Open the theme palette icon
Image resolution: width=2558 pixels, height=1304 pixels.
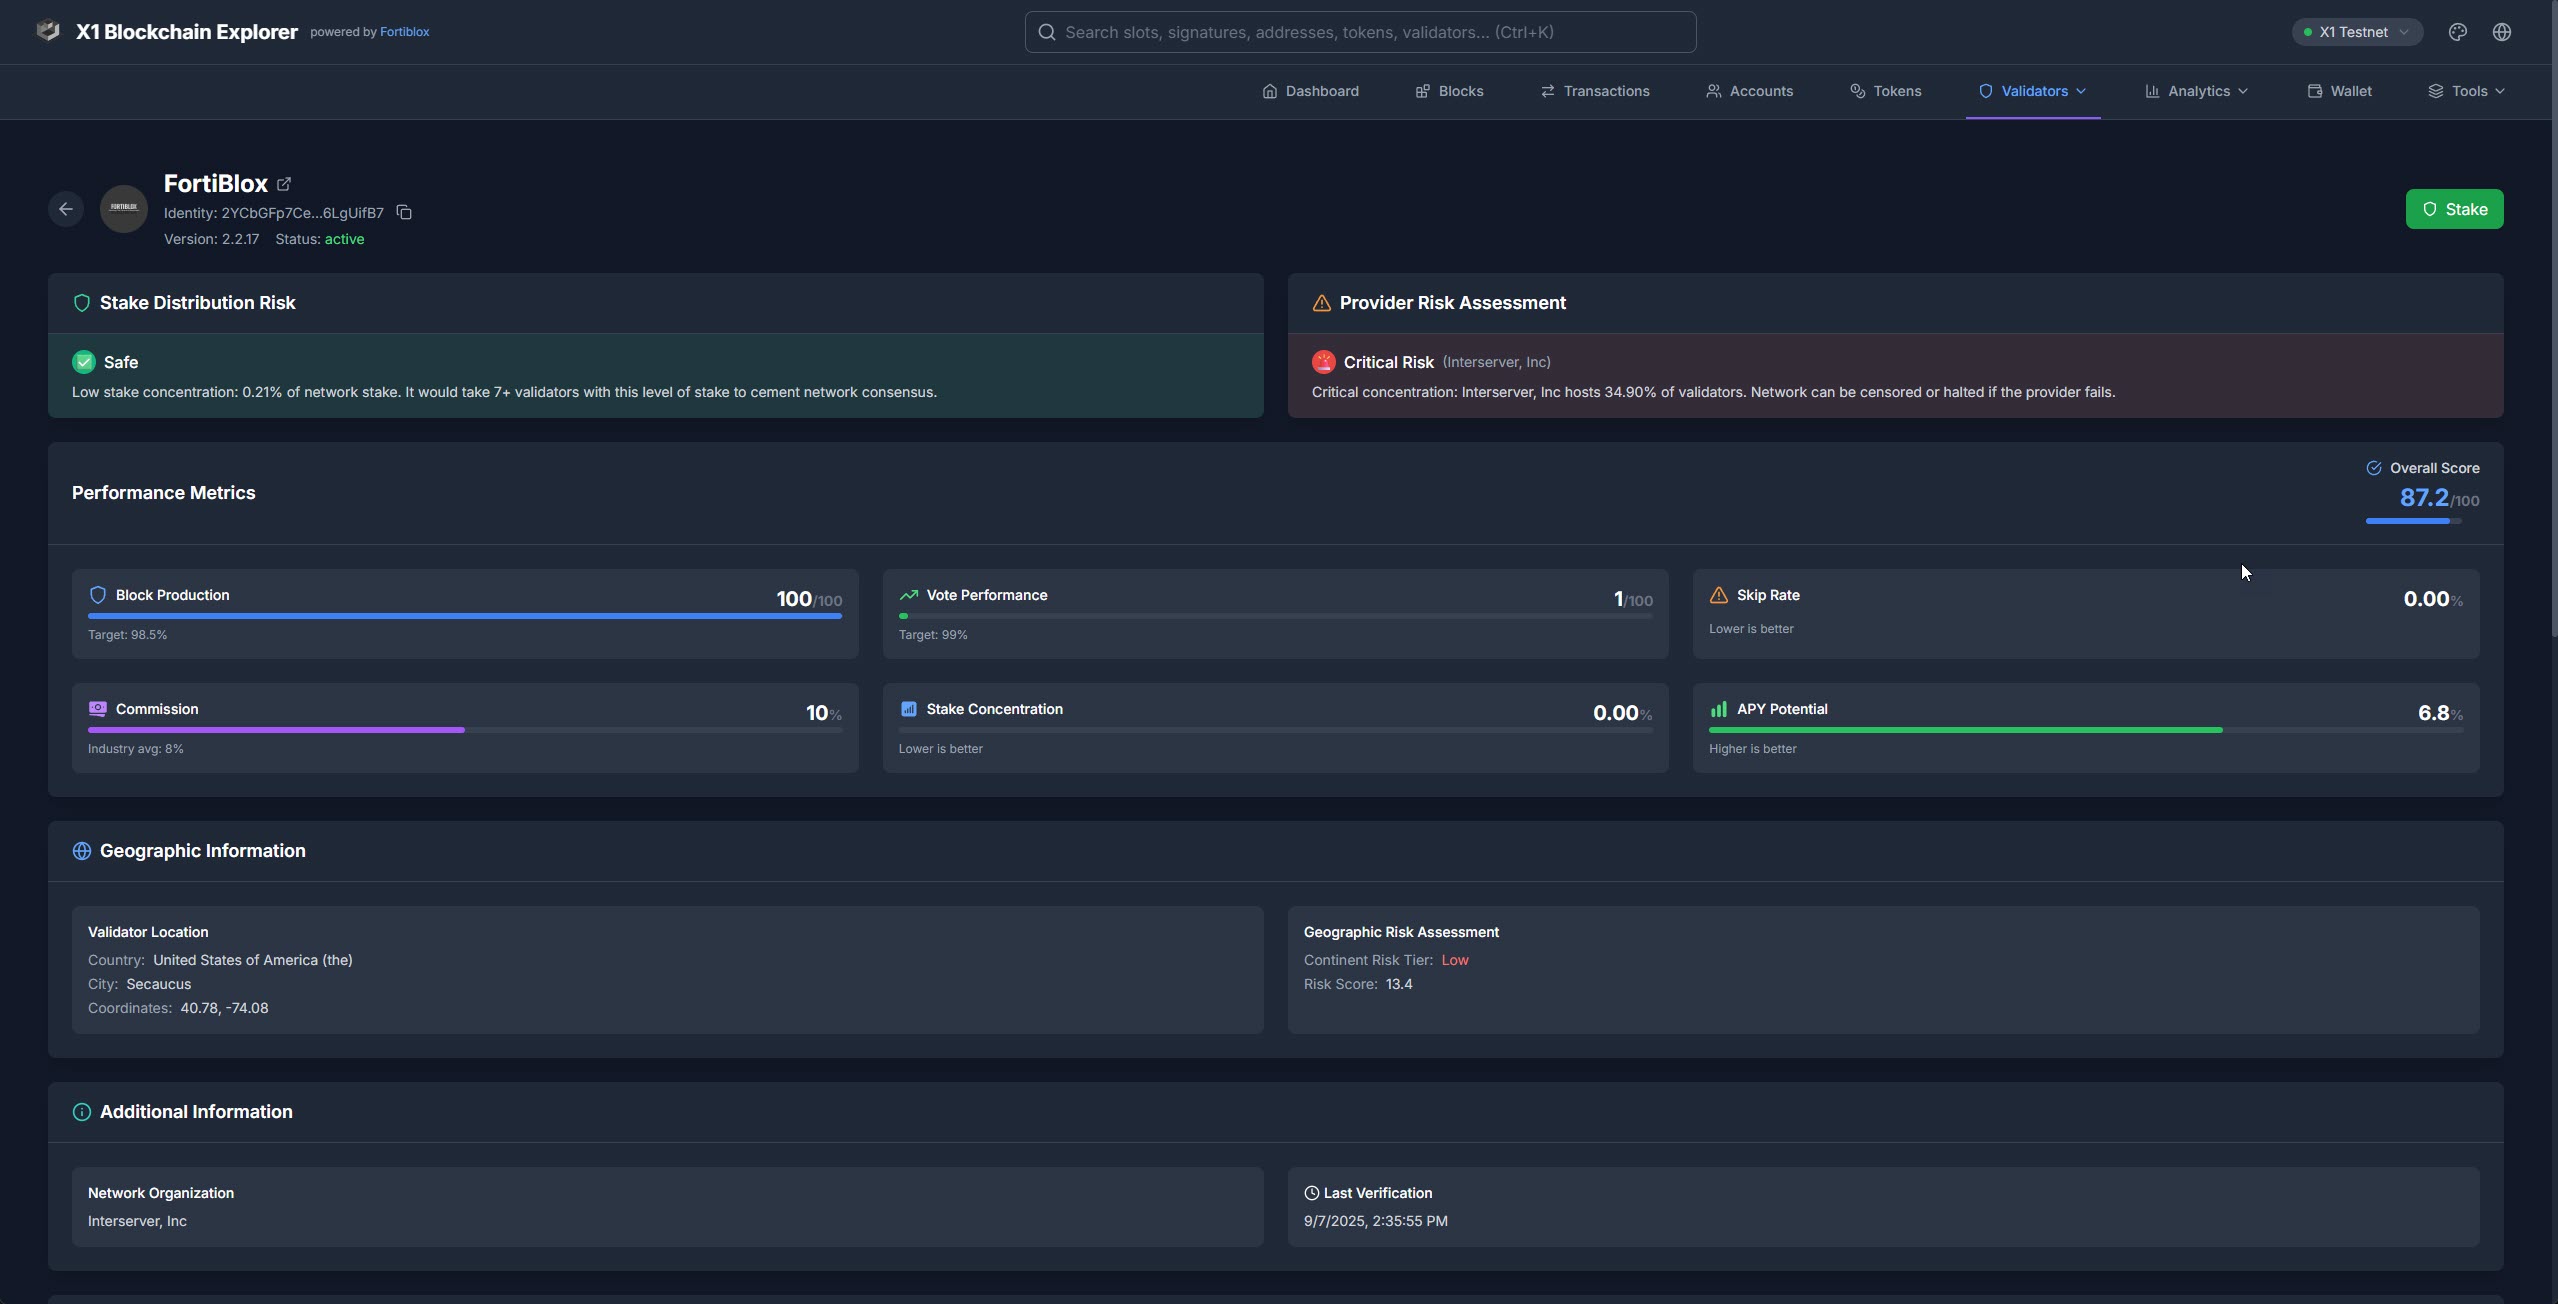pos(2457,32)
